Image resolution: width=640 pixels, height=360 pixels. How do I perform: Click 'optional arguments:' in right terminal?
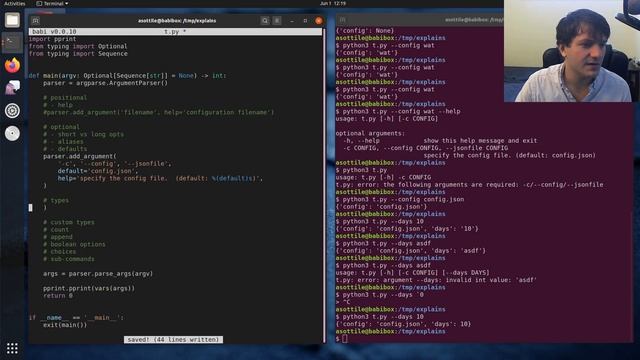(x=370, y=133)
